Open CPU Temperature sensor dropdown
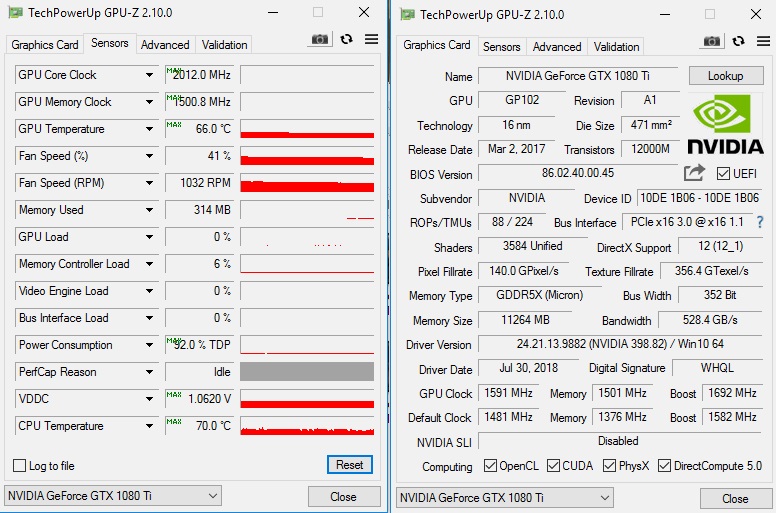Viewport: 776px width, 513px height. click(149, 426)
